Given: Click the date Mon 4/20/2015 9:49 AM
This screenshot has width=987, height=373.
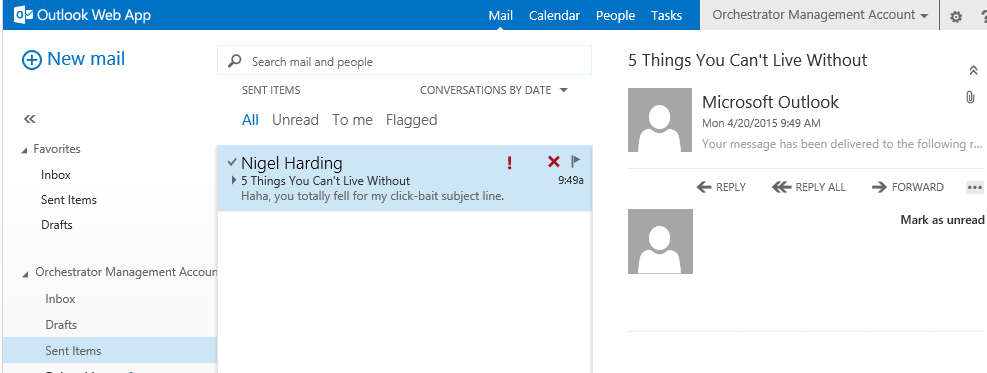Looking at the screenshot, I should (761, 123).
